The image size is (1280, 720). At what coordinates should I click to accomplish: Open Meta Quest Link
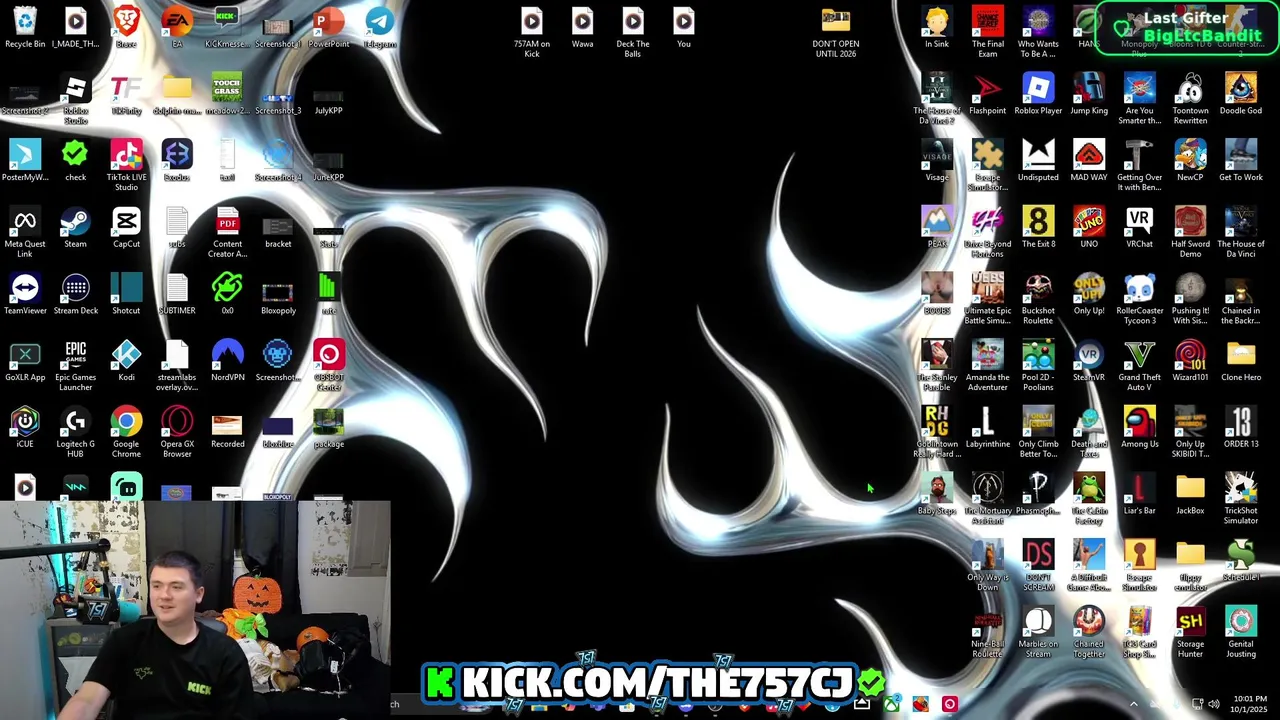point(25,233)
